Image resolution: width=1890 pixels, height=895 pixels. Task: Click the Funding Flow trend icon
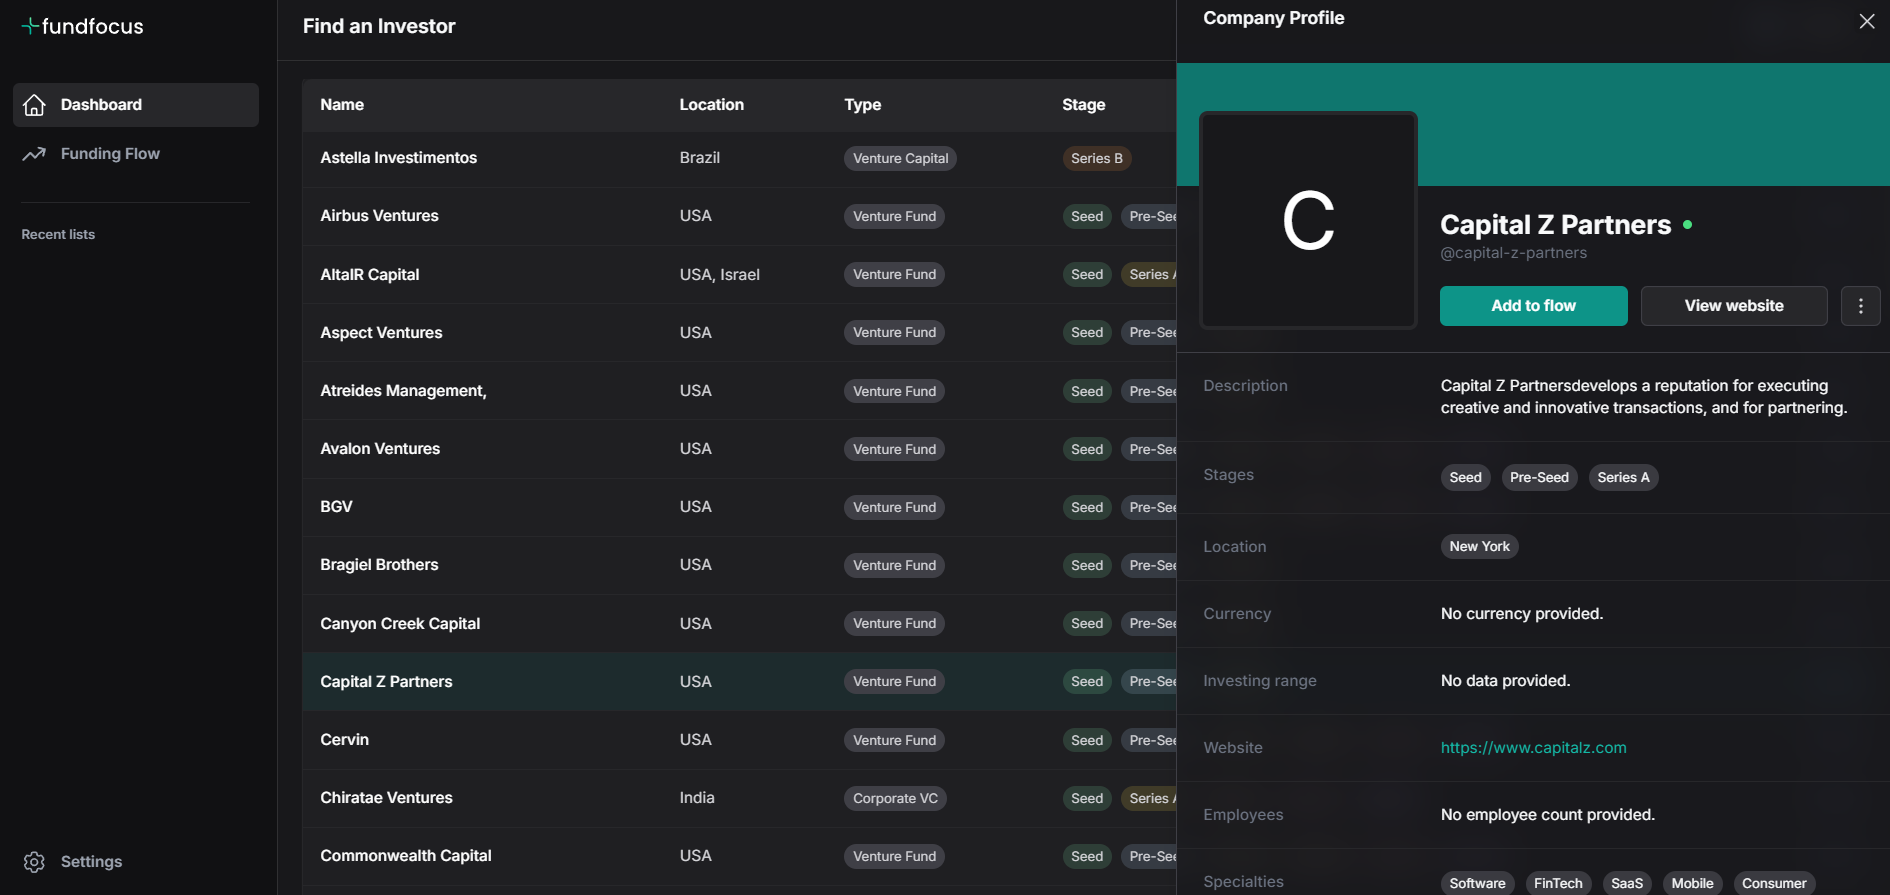(x=35, y=154)
